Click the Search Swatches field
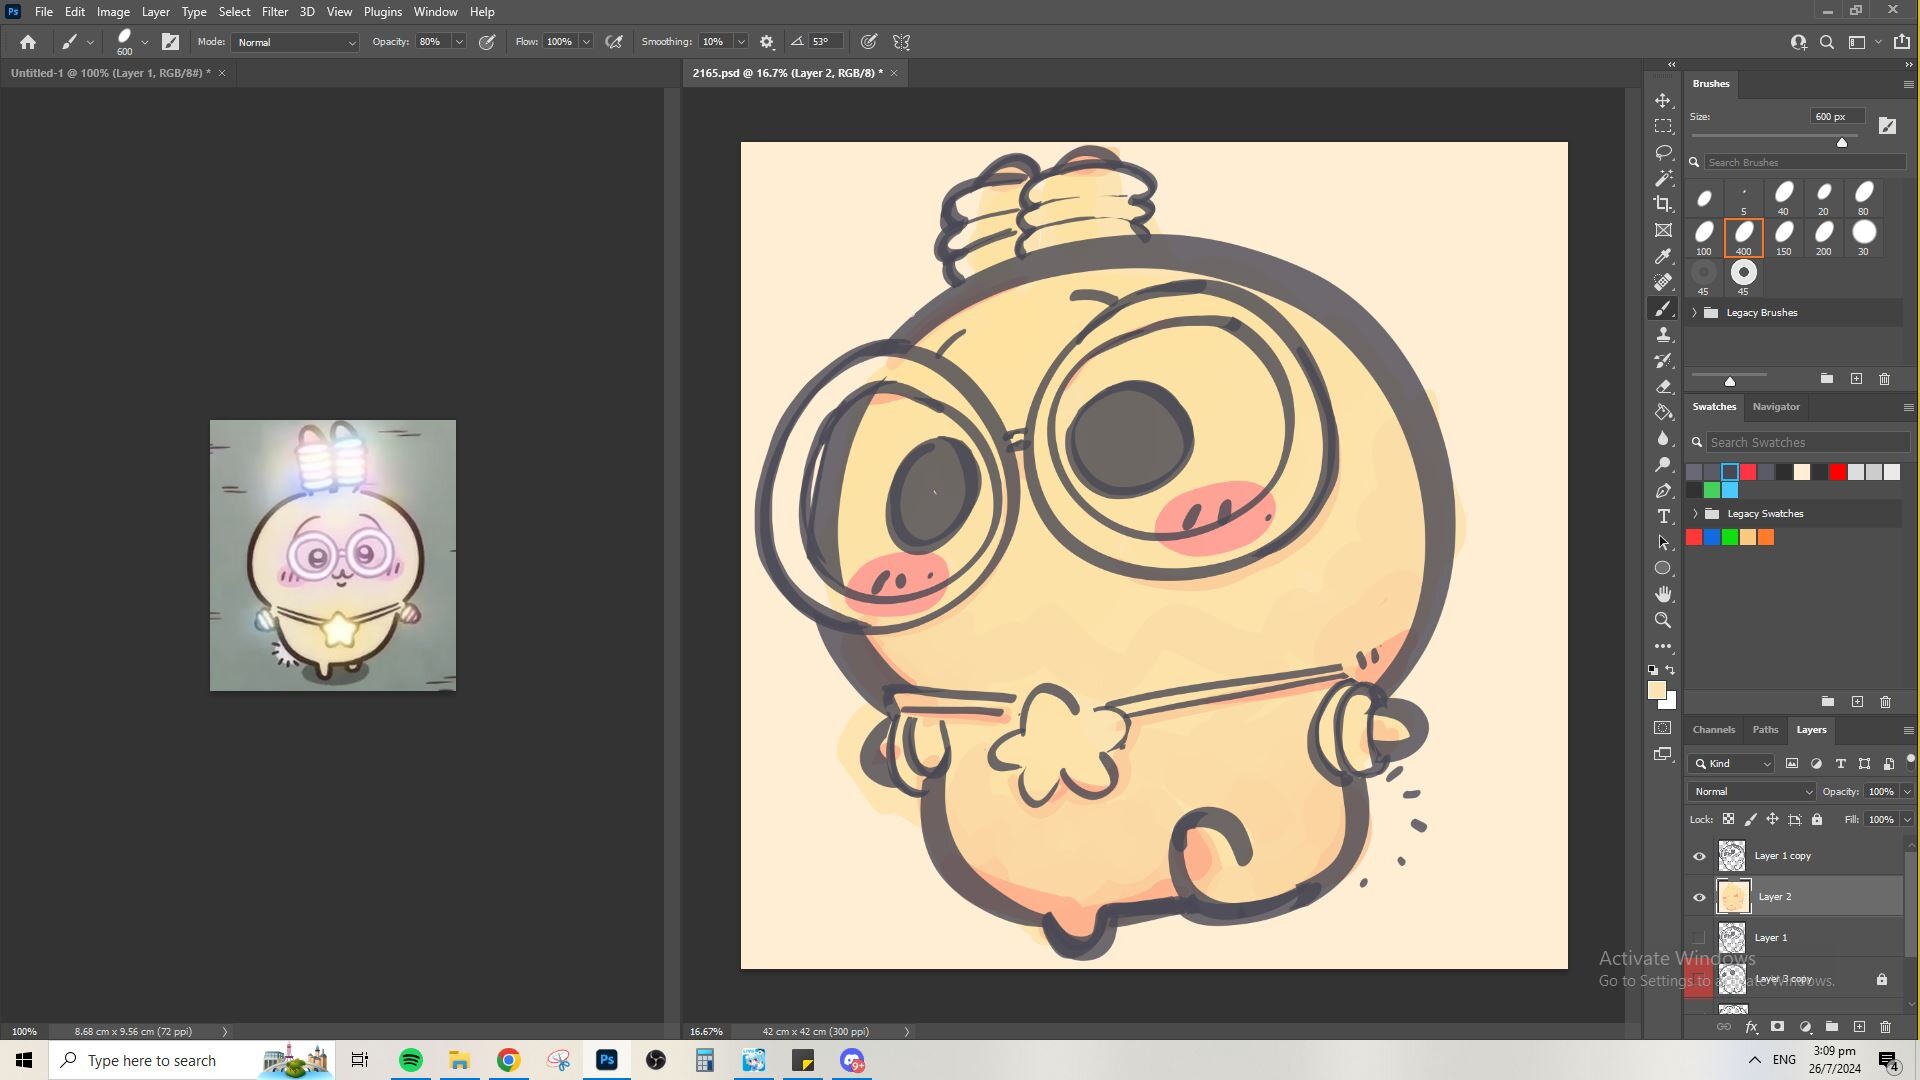This screenshot has height=1080, width=1920. tap(1808, 442)
